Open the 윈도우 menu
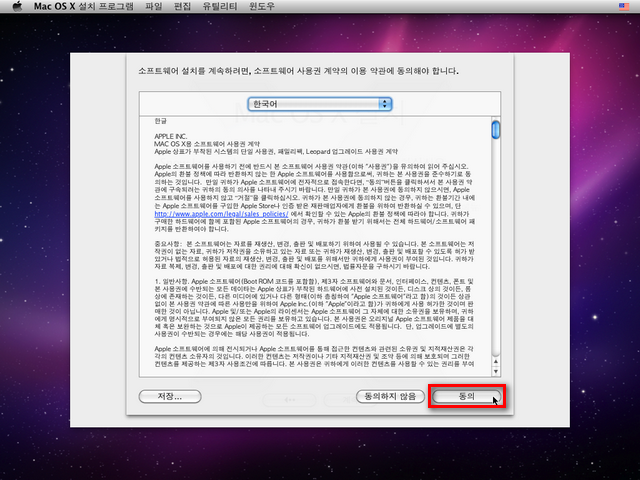Screen dimensions: 640x480 tap(262, 7)
